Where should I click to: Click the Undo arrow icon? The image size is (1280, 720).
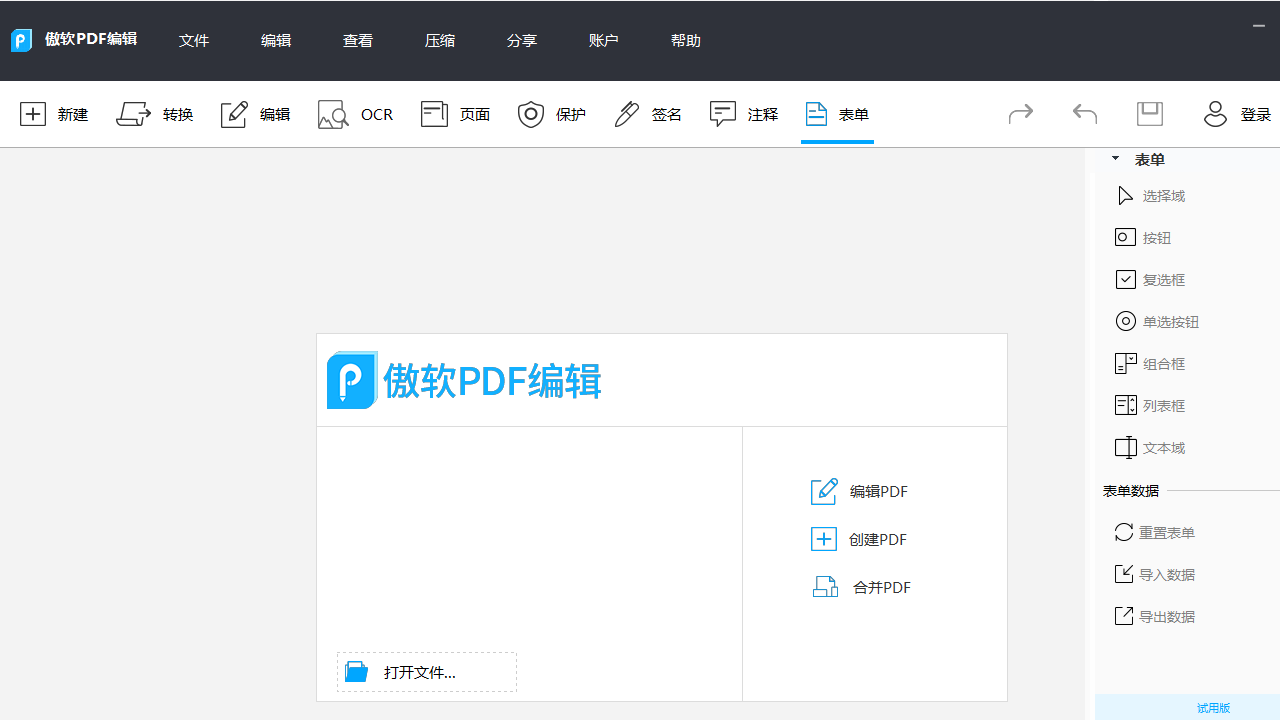[x=1085, y=114]
